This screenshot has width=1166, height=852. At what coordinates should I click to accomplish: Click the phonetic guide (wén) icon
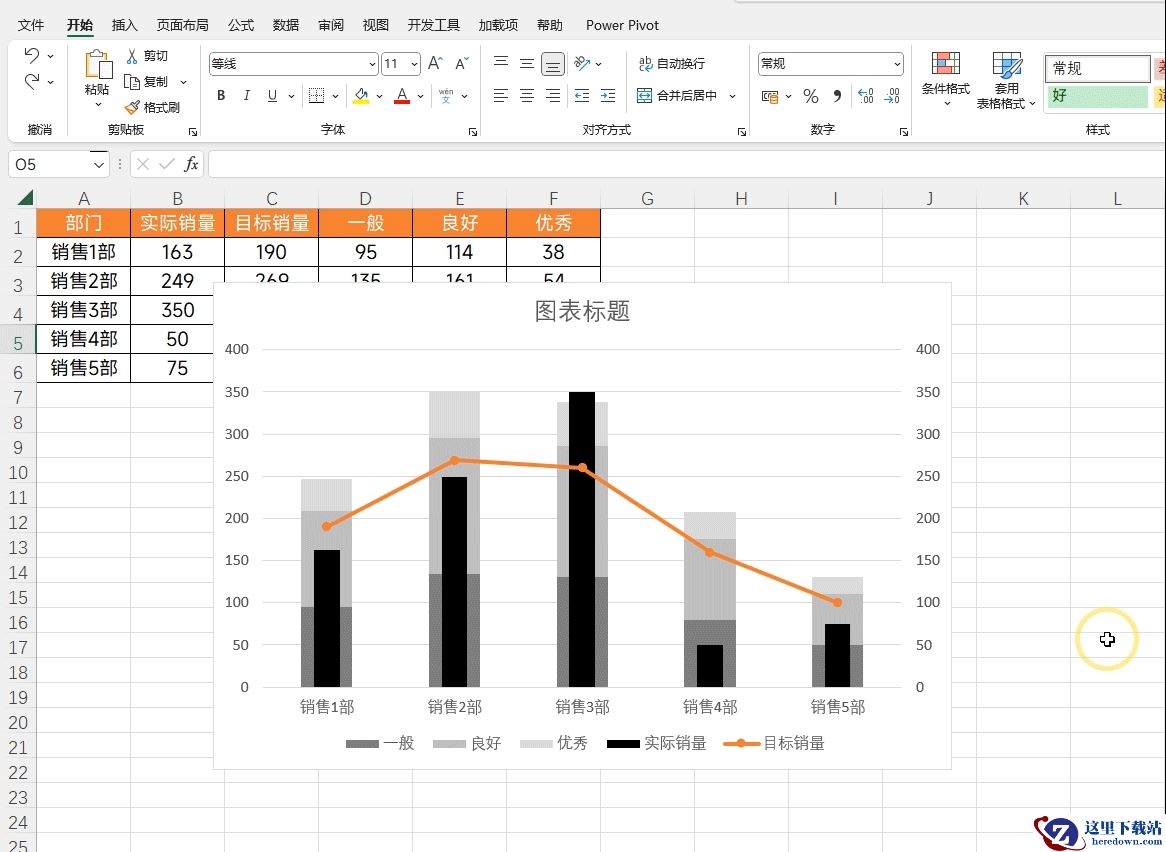click(446, 95)
